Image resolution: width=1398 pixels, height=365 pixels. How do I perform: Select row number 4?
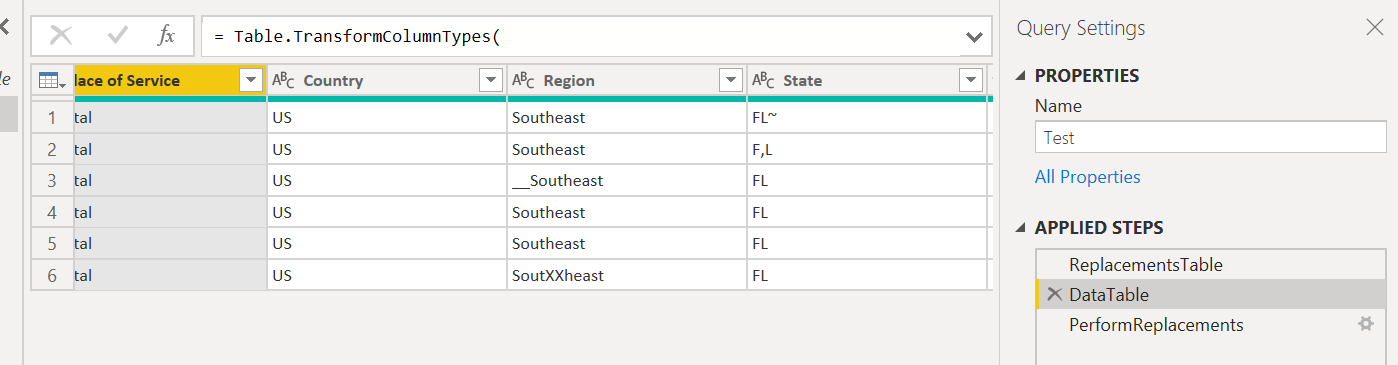click(52, 212)
